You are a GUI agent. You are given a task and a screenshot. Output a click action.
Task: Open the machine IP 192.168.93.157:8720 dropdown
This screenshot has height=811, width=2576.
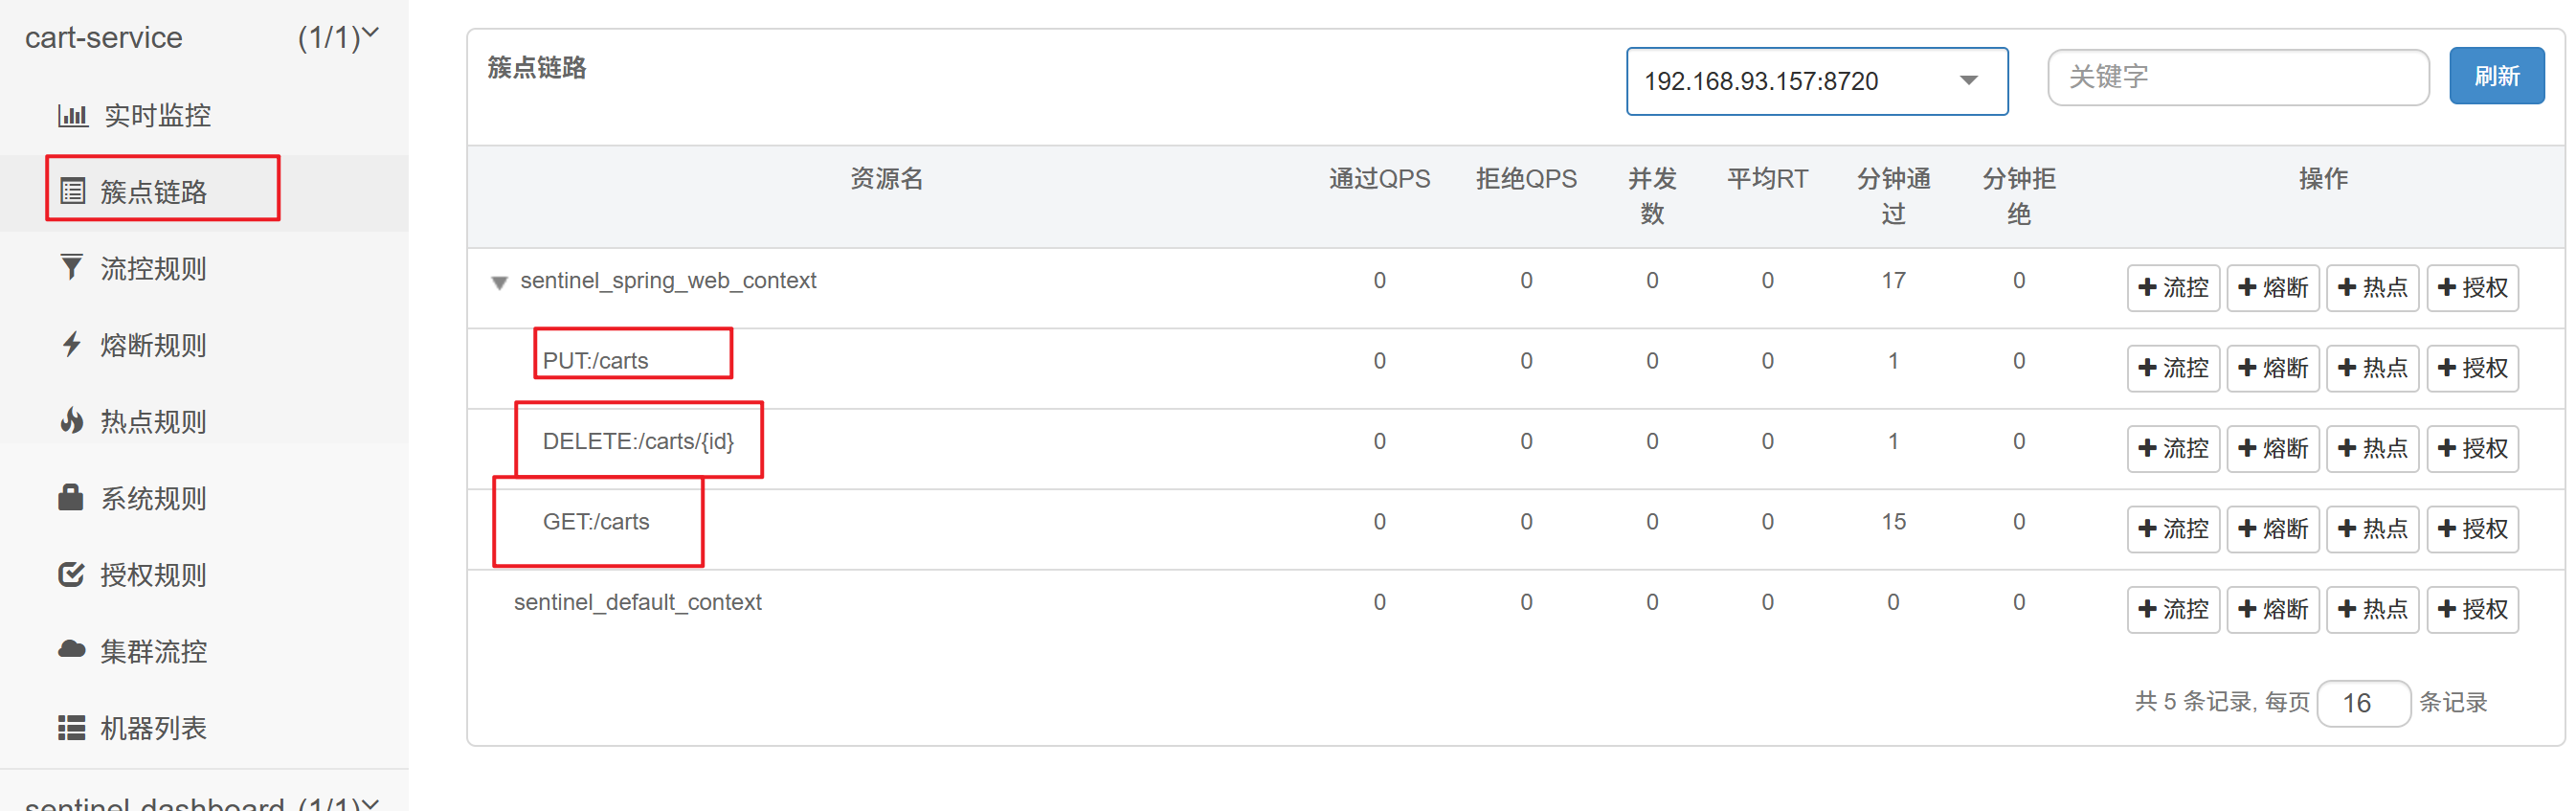pyautogui.click(x=1816, y=80)
